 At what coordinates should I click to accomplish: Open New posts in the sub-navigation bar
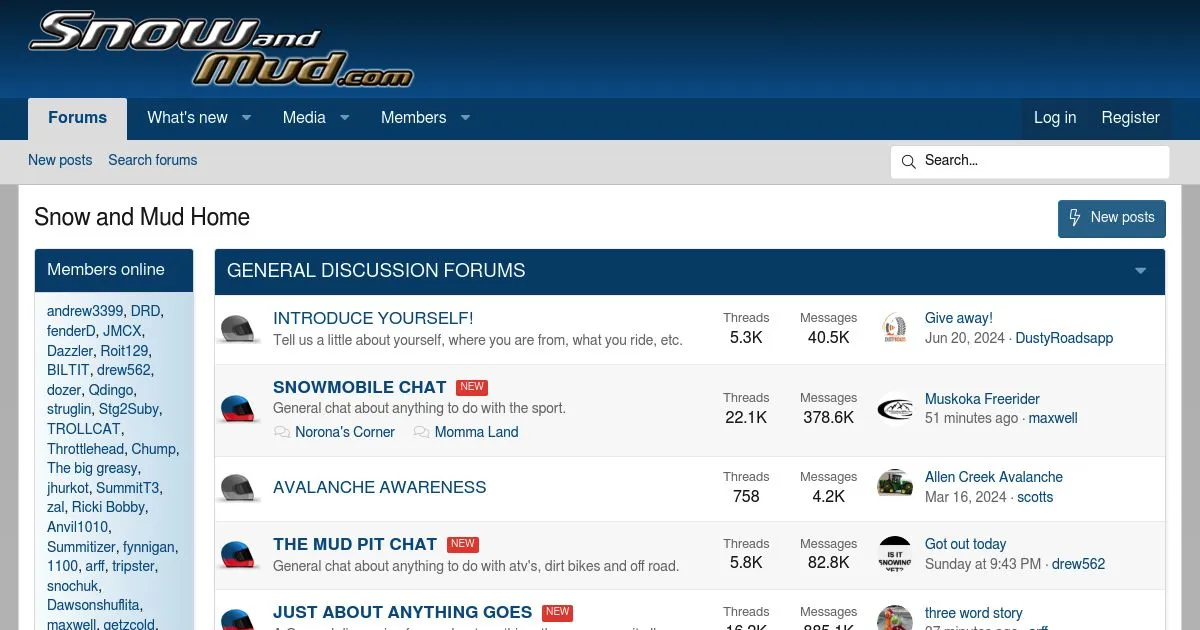coord(60,160)
